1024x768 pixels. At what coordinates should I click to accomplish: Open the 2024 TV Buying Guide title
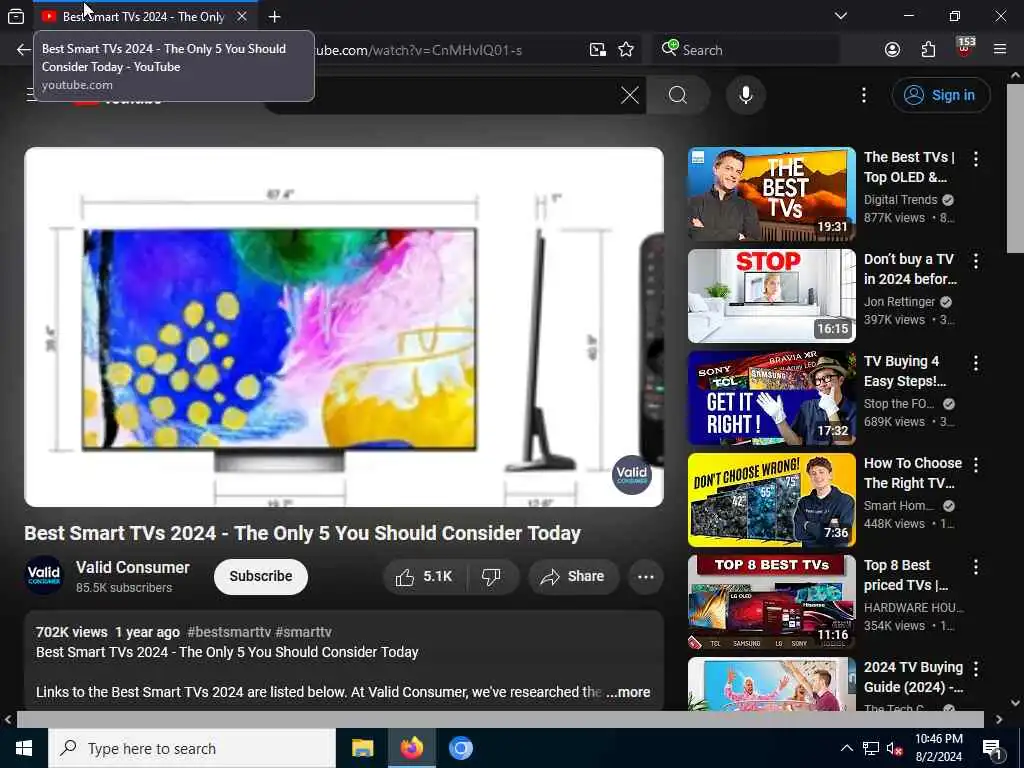tap(913, 677)
